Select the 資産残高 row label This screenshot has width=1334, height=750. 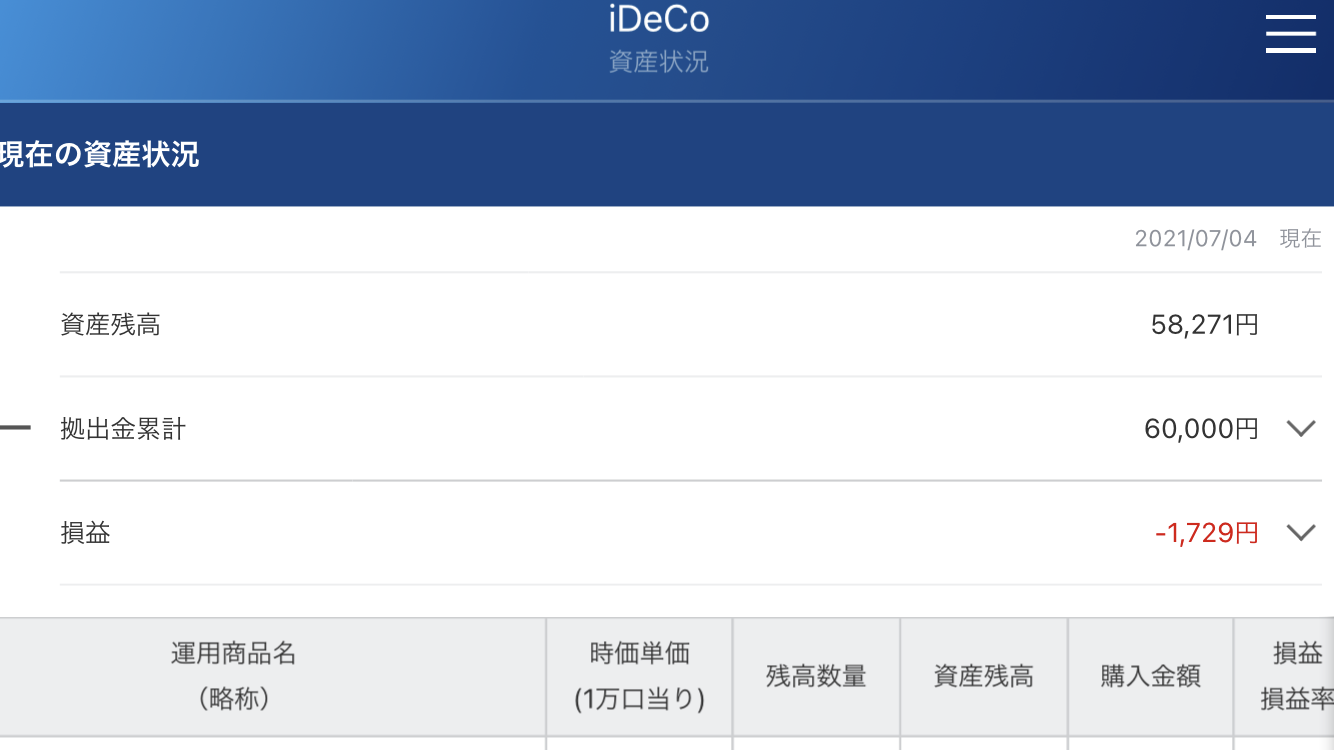pyautogui.click(x=110, y=325)
